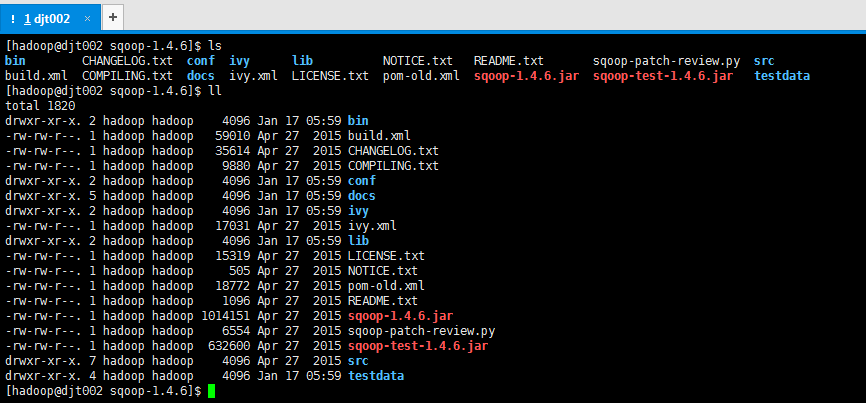The height and width of the screenshot is (403, 866).
Task: Click the blue "docs" directory in the ls output
Action: (200, 76)
